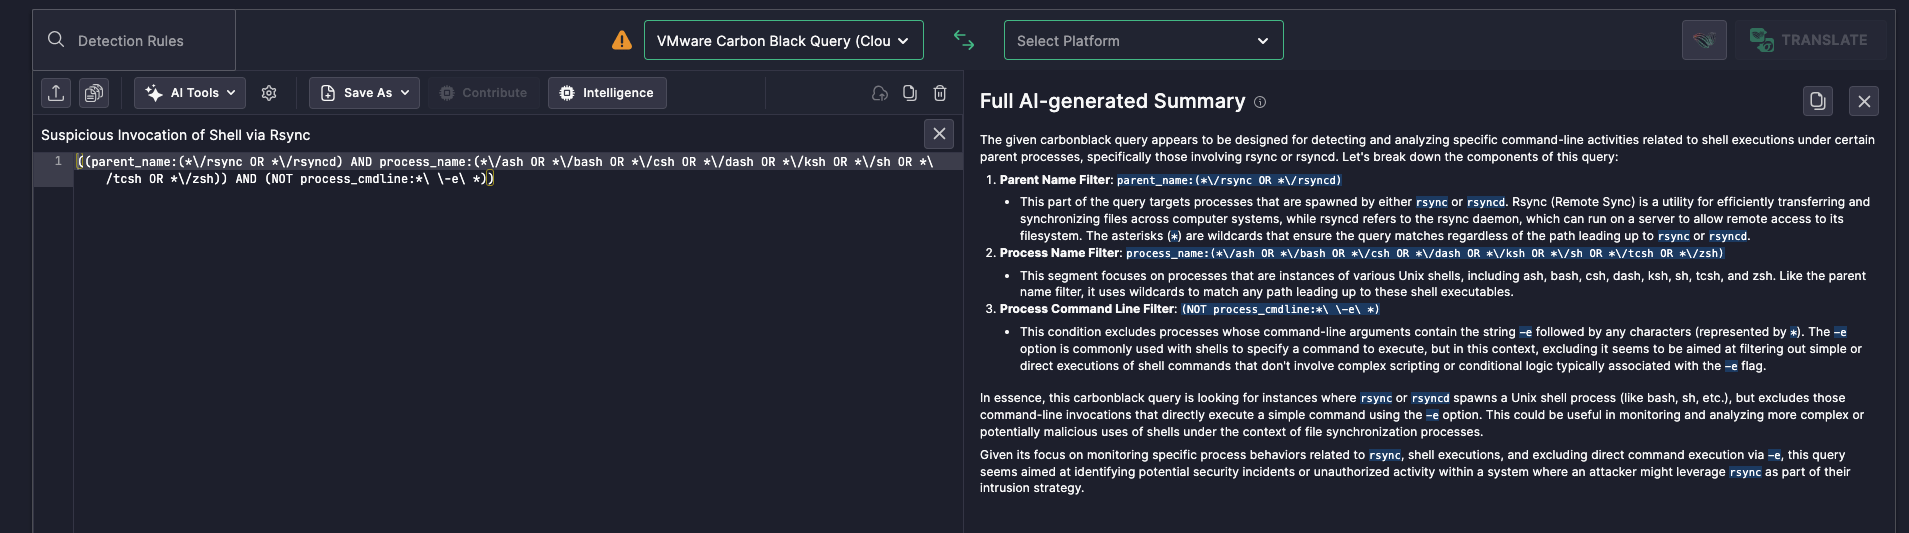This screenshot has width=1909, height=533.
Task: Close the Suspicious Invocation of Shell rule
Action: [x=939, y=134]
